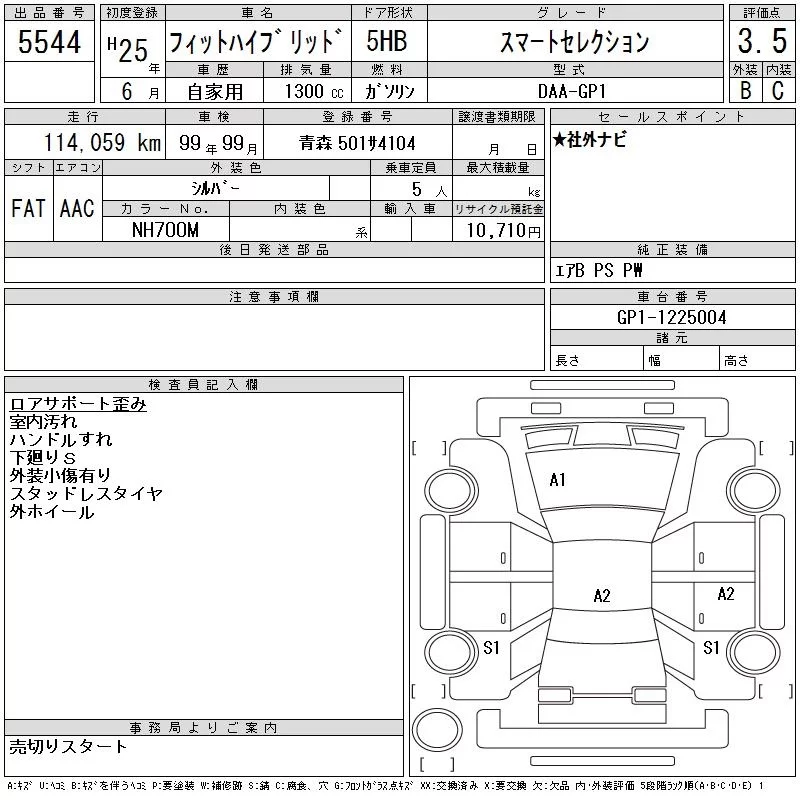Image resolution: width=800 pixels, height=800 pixels.
Task: Click the lot number 5544
Action: click(50, 43)
